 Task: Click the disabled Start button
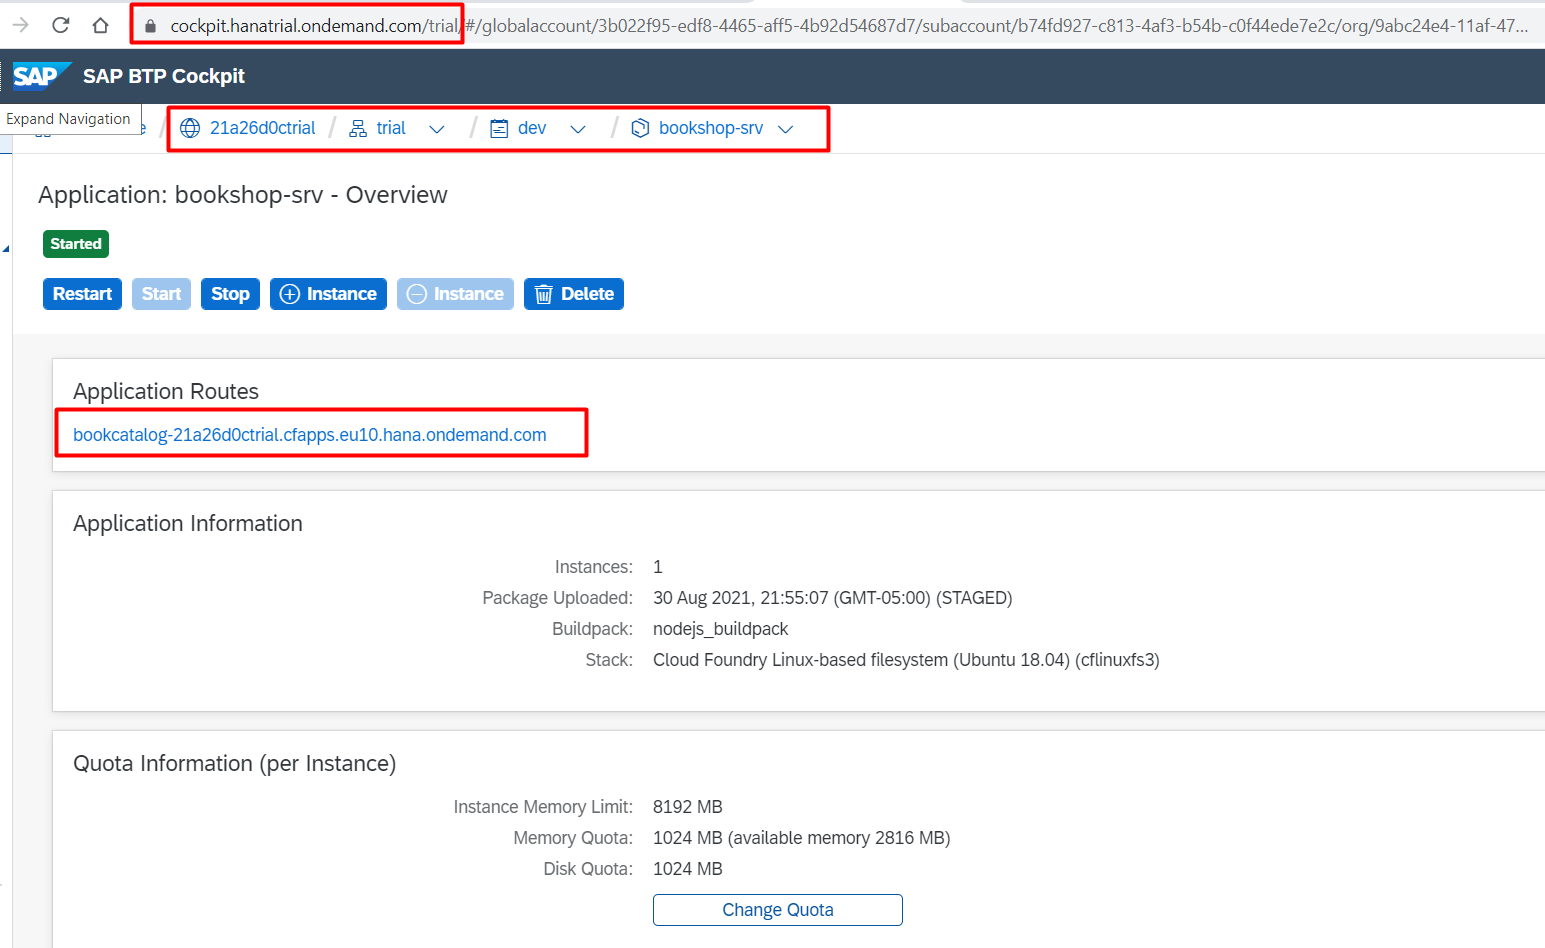[x=161, y=294]
